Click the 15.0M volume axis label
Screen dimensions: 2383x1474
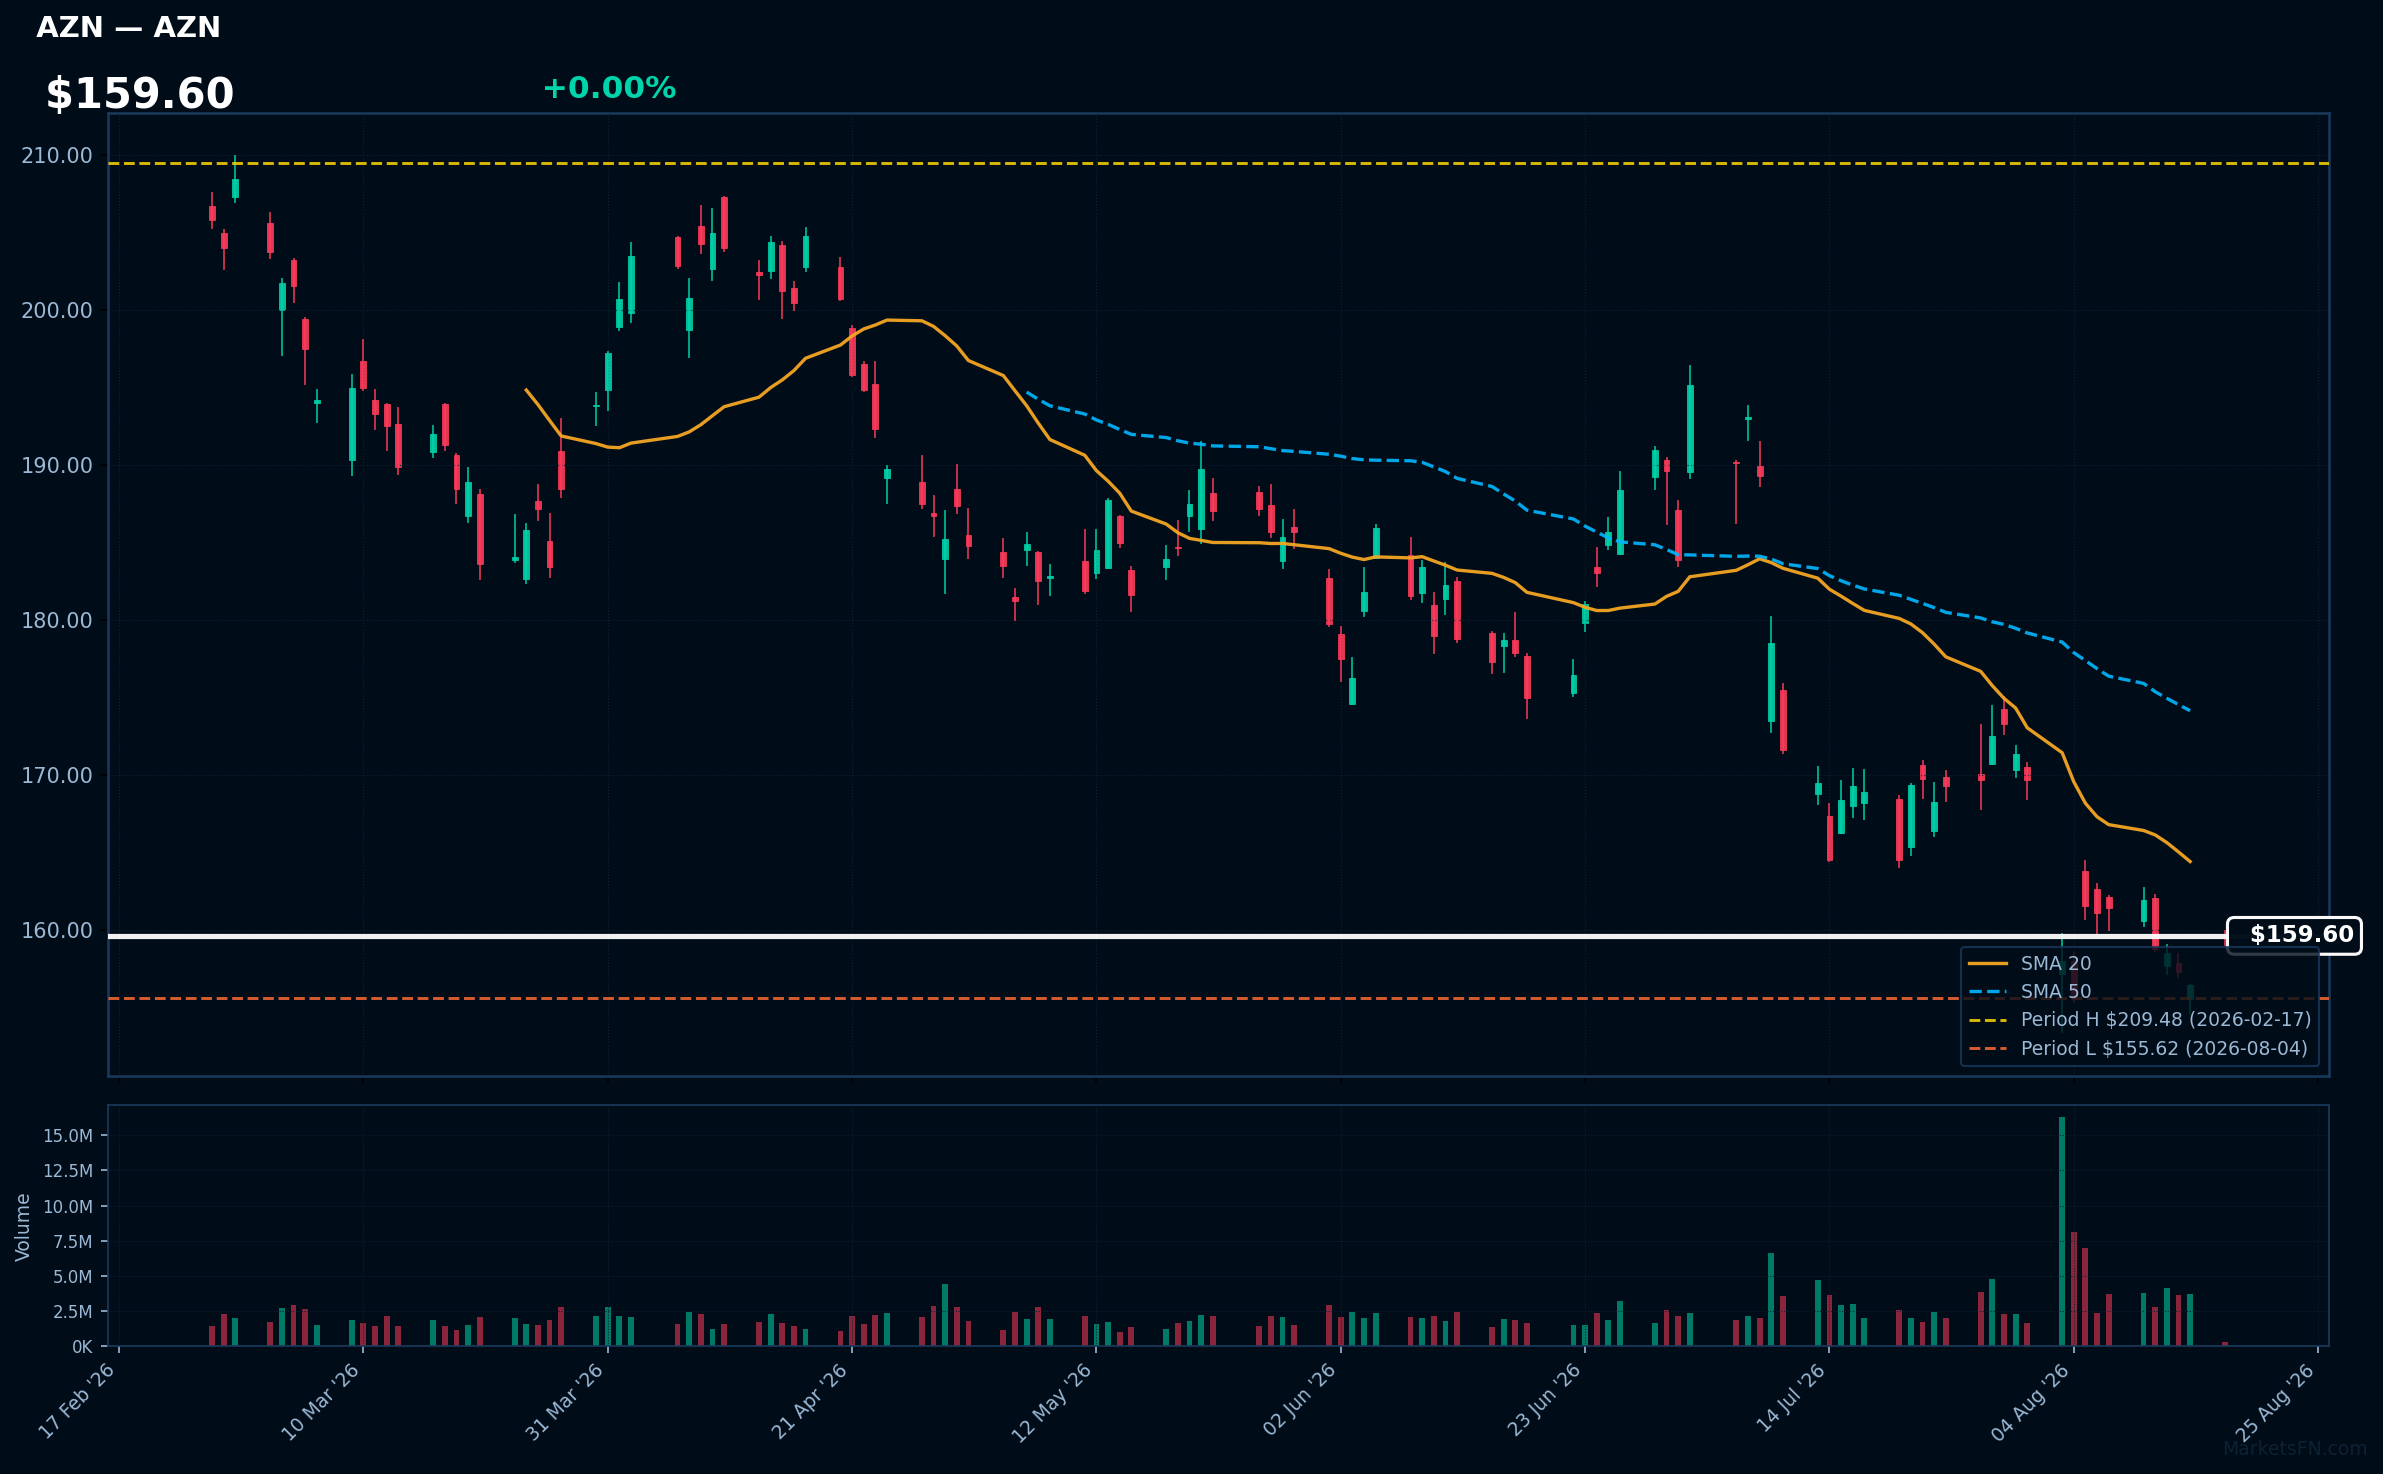point(68,1136)
